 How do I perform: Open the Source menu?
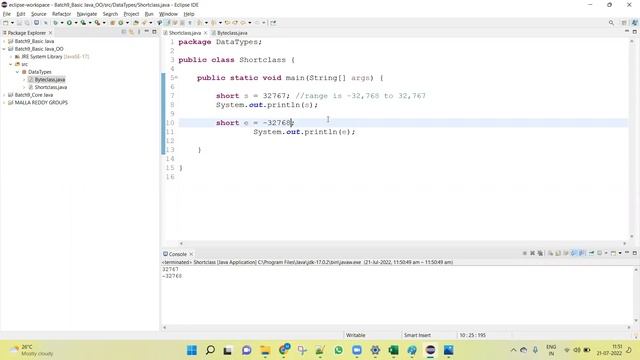(38, 14)
